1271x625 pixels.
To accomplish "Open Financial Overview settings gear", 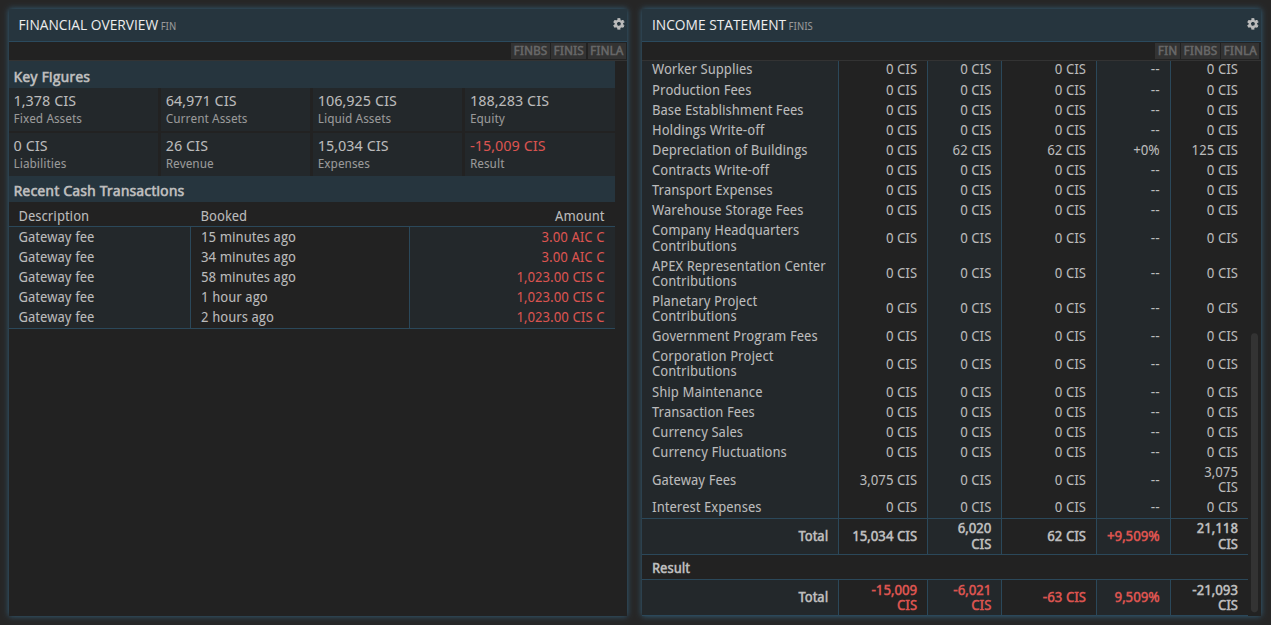I will tap(618, 24).
